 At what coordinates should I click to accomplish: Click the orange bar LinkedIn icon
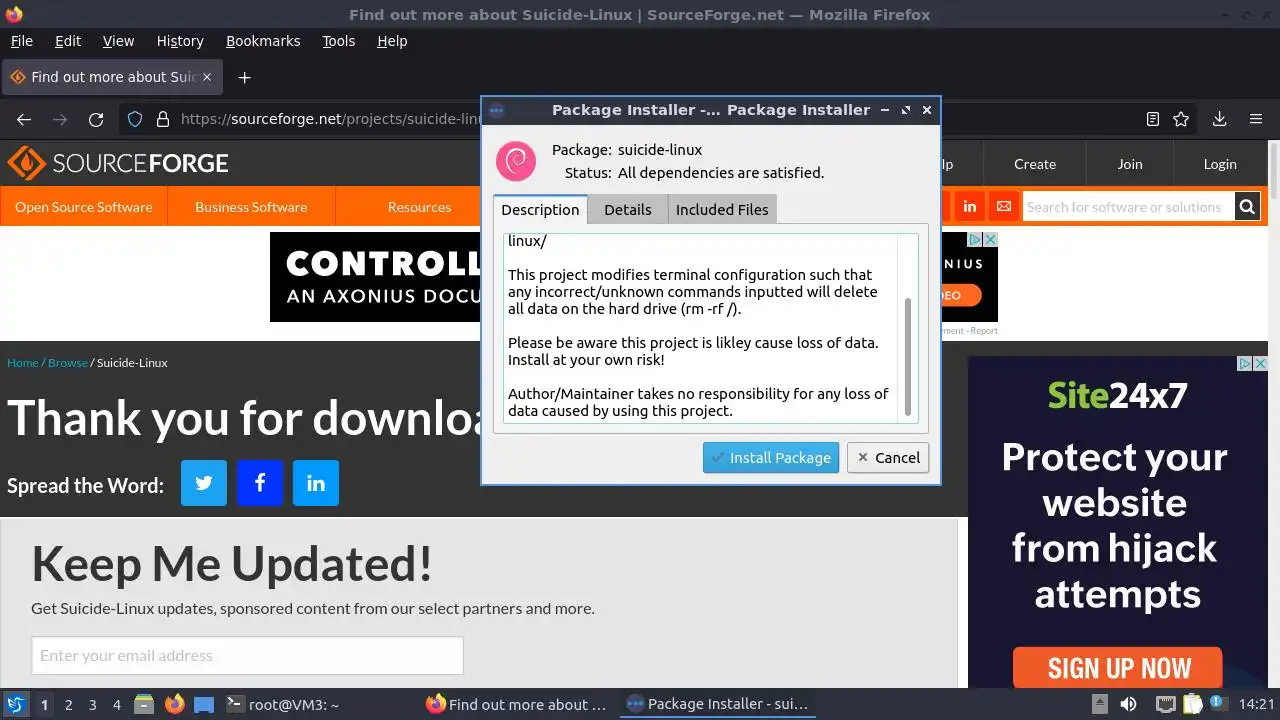[x=969, y=207]
